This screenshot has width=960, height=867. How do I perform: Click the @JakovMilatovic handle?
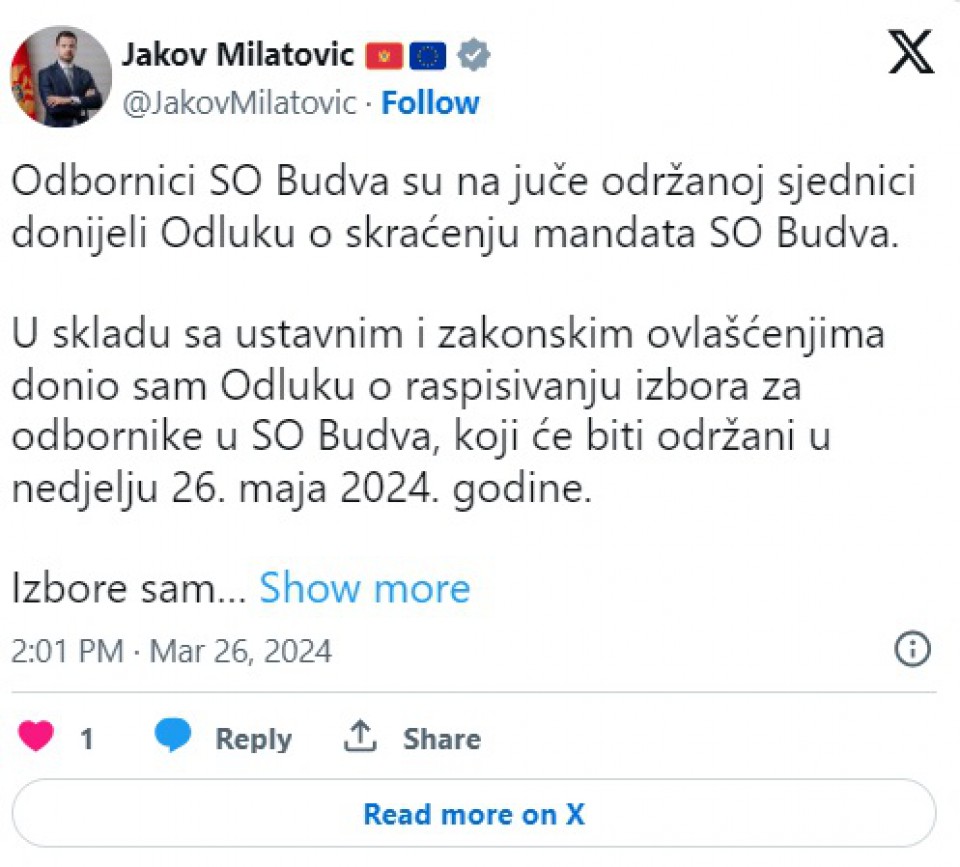239,103
